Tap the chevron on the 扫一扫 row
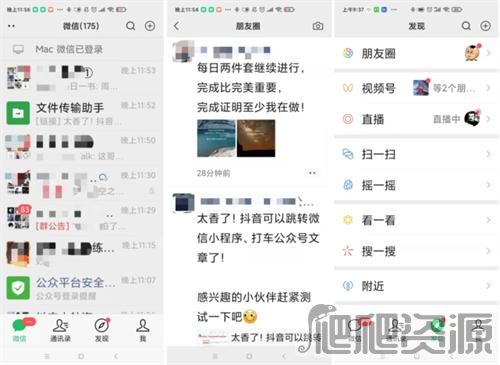The image size is (500, 365). click(488, 154)
